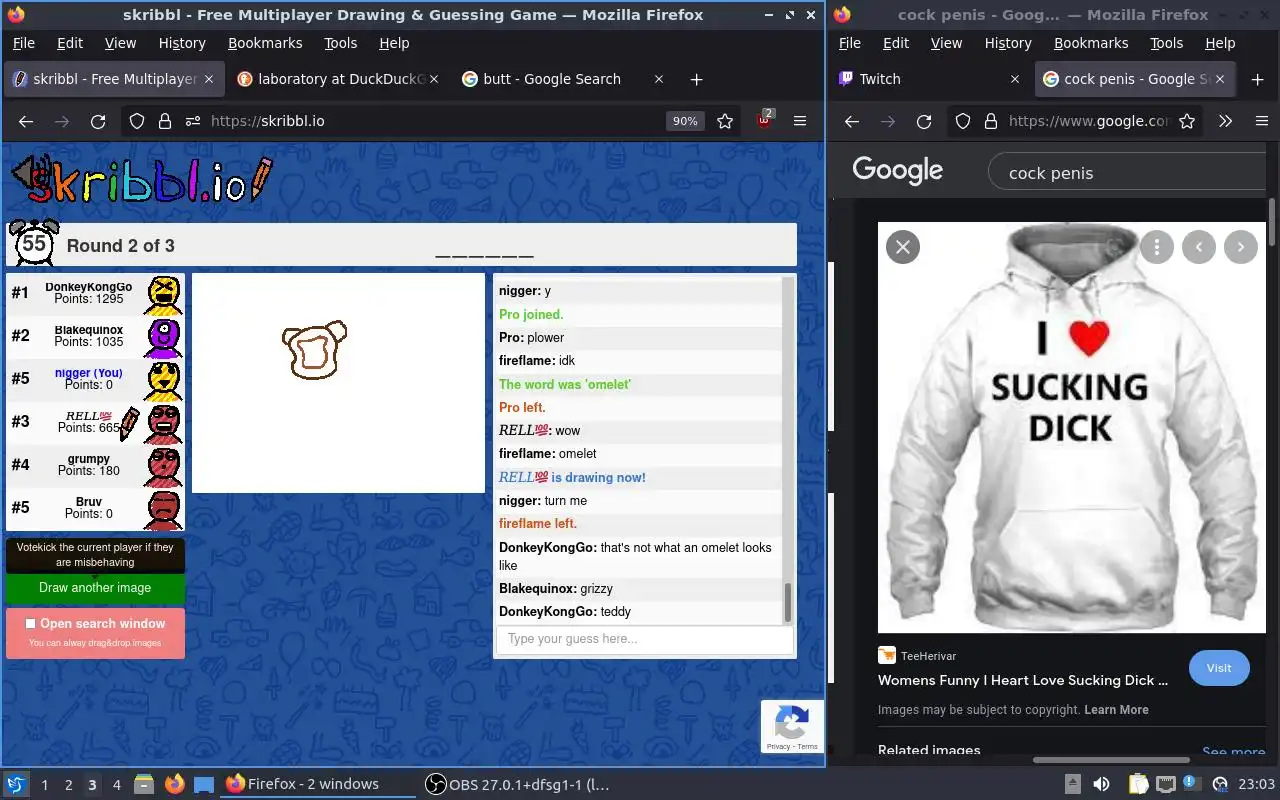Click the skribbl.io address bar URL
1280x800 pixels.
pos(268,121)
